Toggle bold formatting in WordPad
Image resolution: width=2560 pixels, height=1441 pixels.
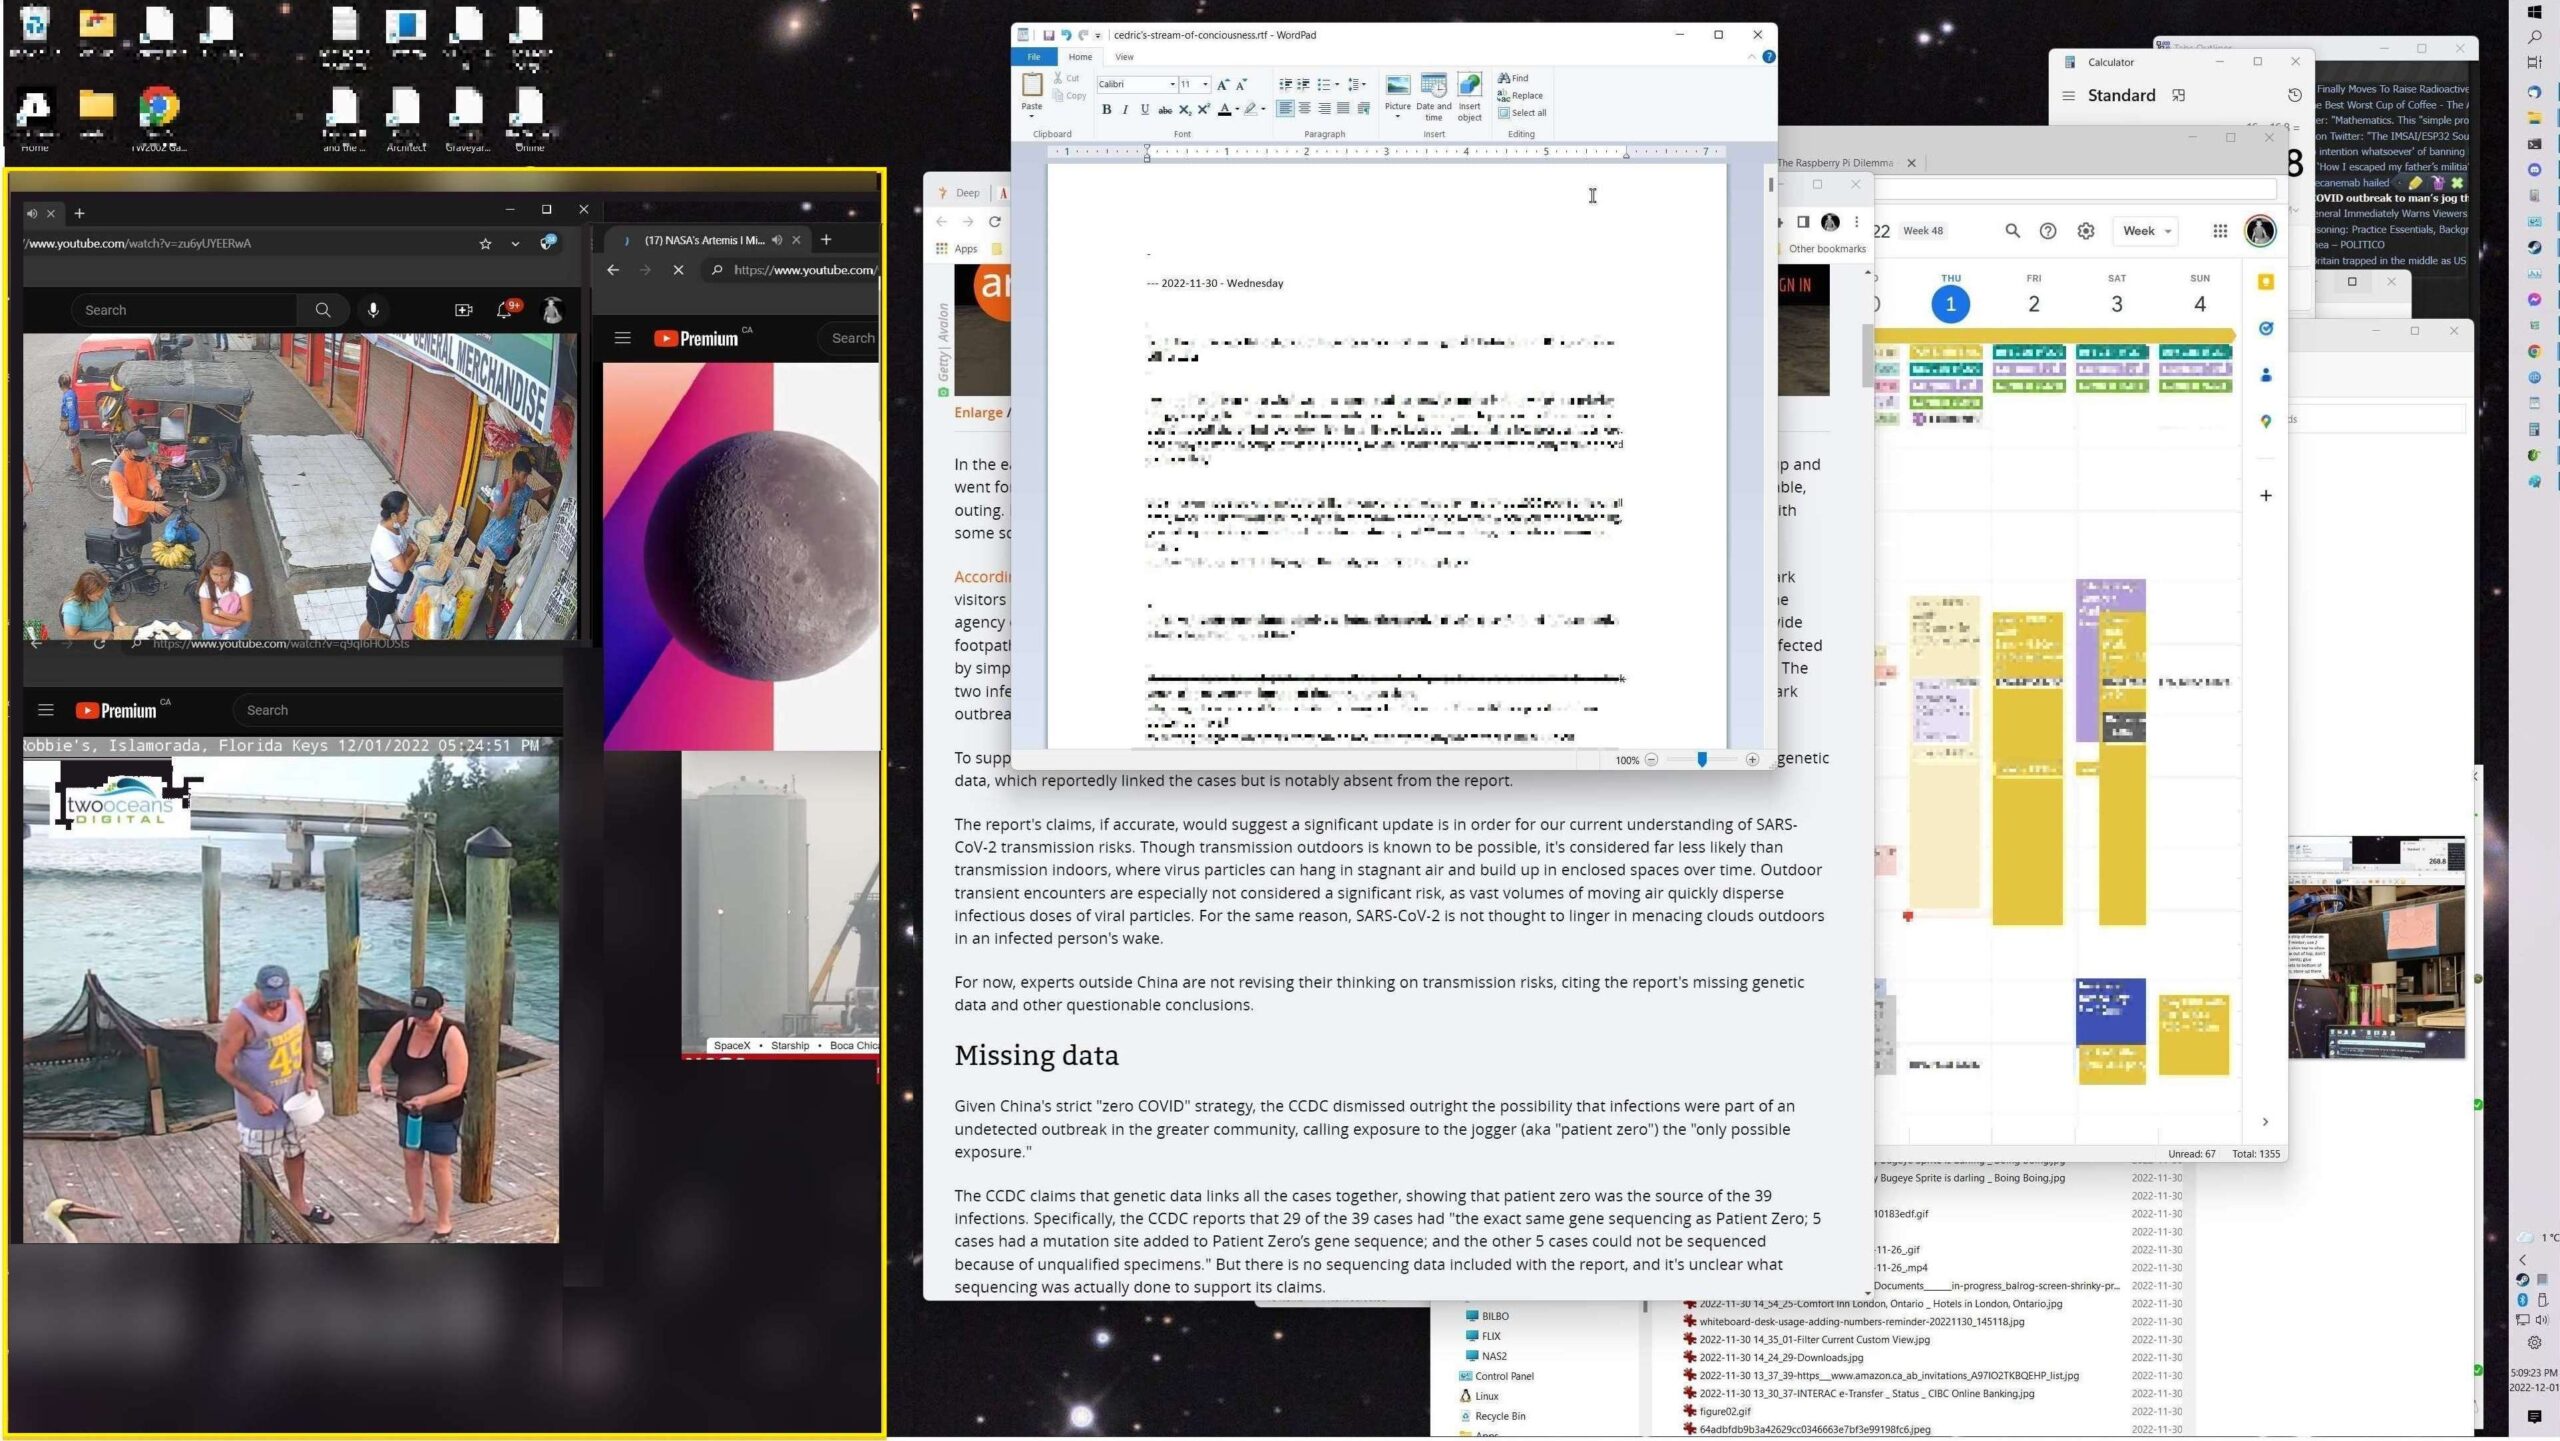click(1106, 110)
